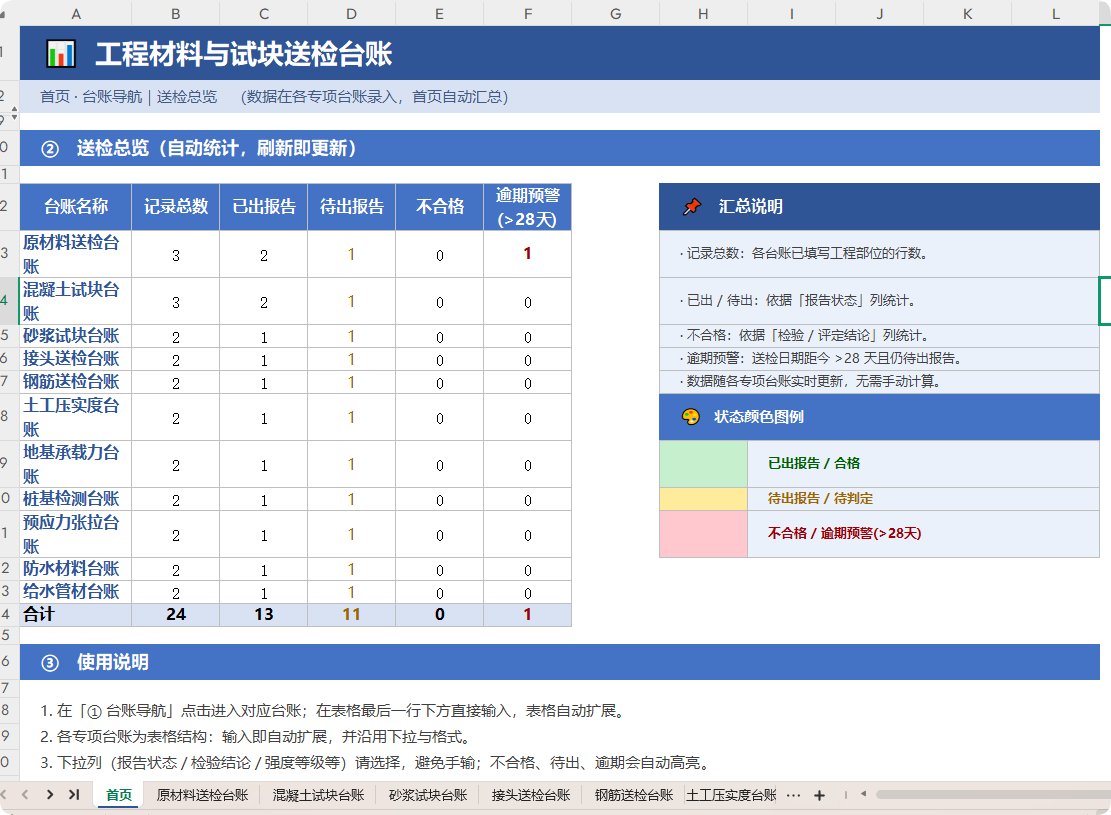This screenshot has width=1111, height=815.
Task: Click the 已出报告 header cell
Action: click(264, 207)
